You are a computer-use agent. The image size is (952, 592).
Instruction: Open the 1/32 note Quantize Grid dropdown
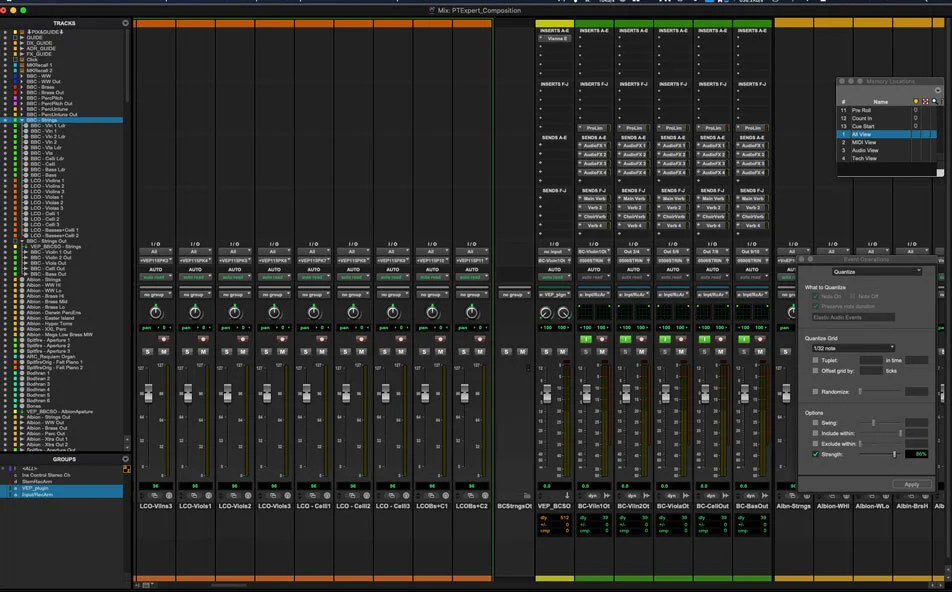click(x=852, y=347)
